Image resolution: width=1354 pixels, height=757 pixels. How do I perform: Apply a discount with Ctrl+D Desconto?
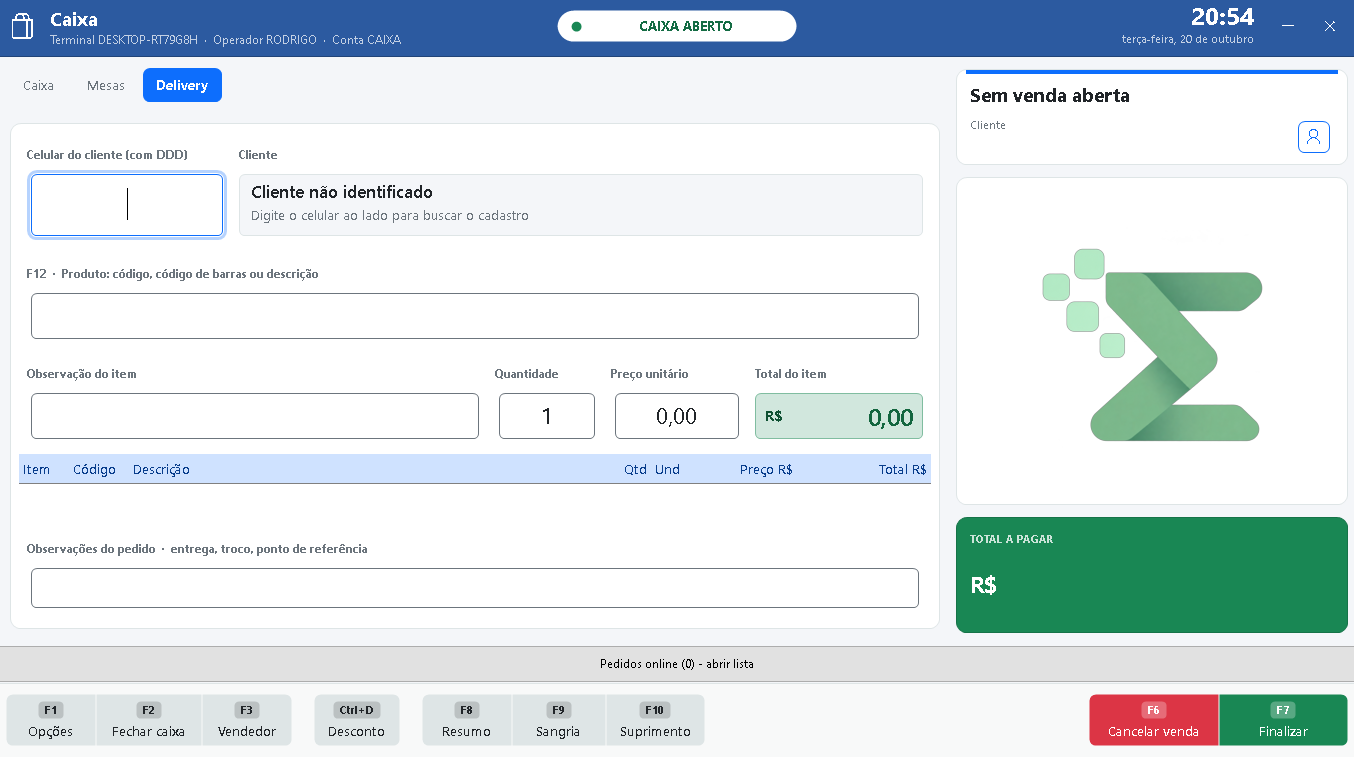click(x=357, y=720)
